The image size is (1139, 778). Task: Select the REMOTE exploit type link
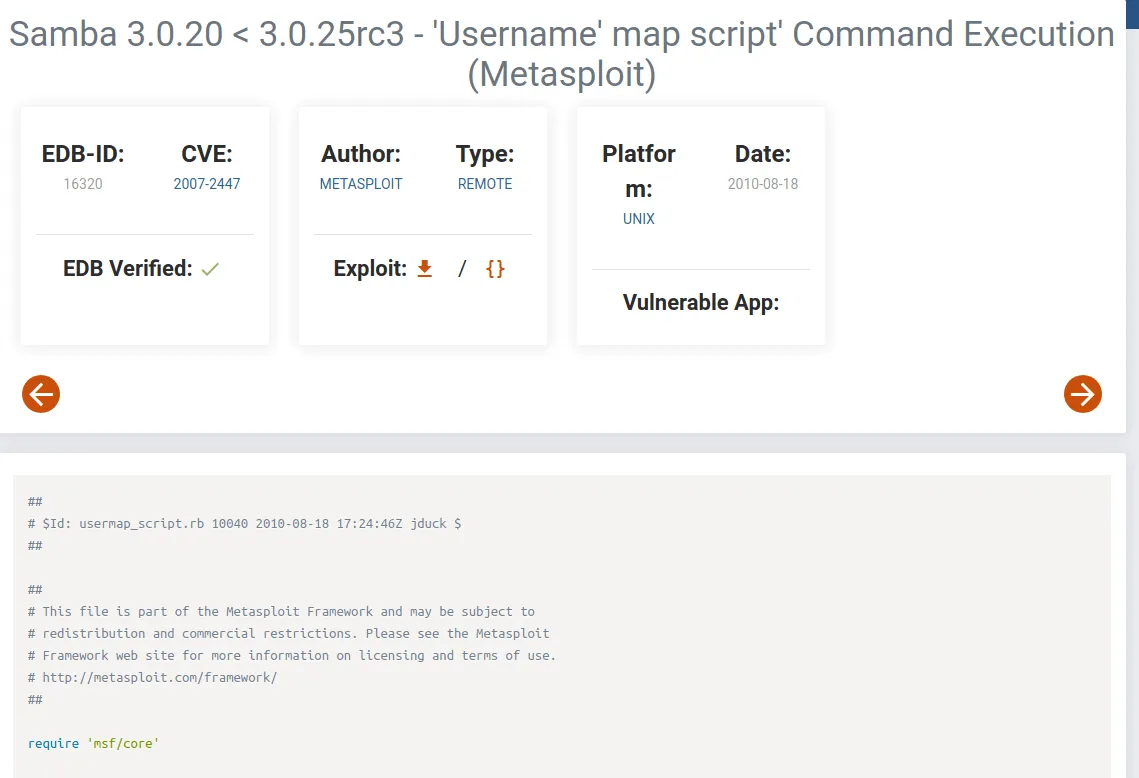coord(485,184)
